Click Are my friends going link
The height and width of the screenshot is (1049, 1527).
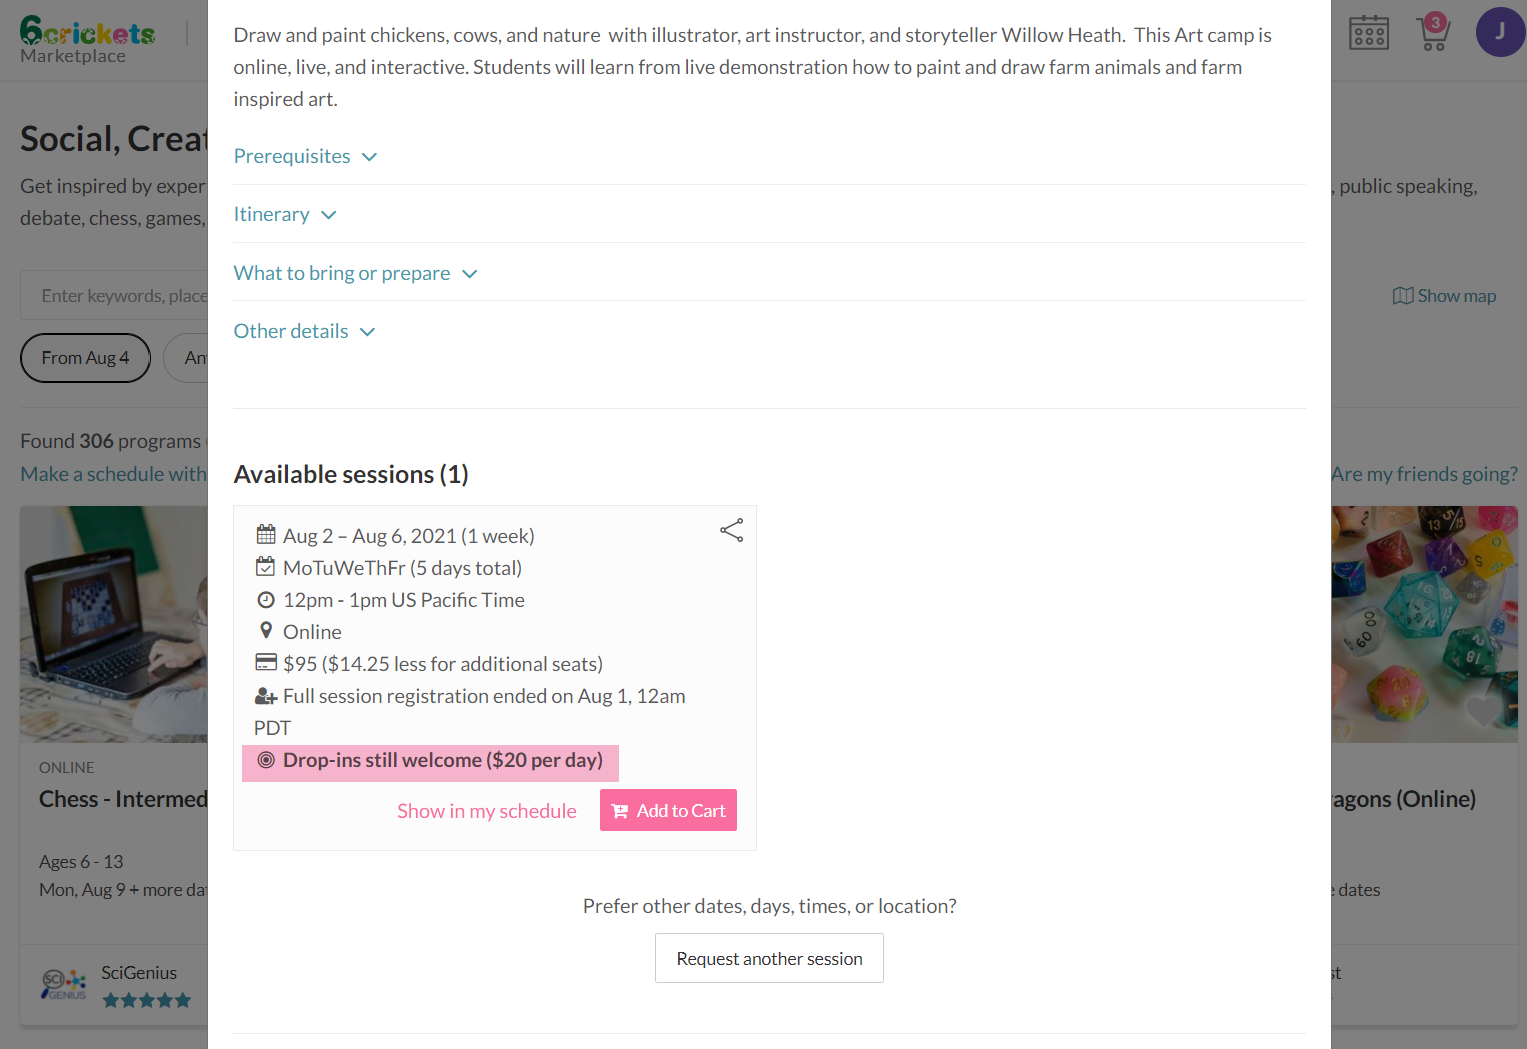pos(1423,474)
